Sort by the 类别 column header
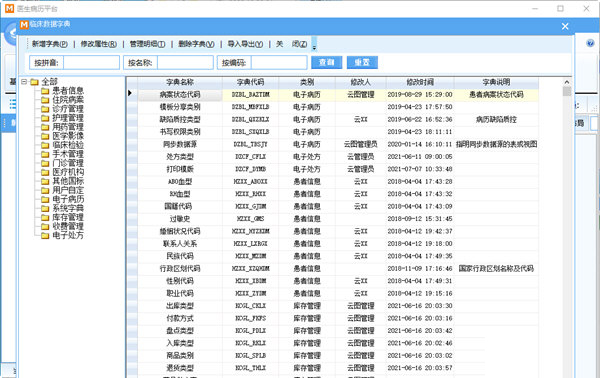Viewport: 600px width, 378px height. point(307,82)
